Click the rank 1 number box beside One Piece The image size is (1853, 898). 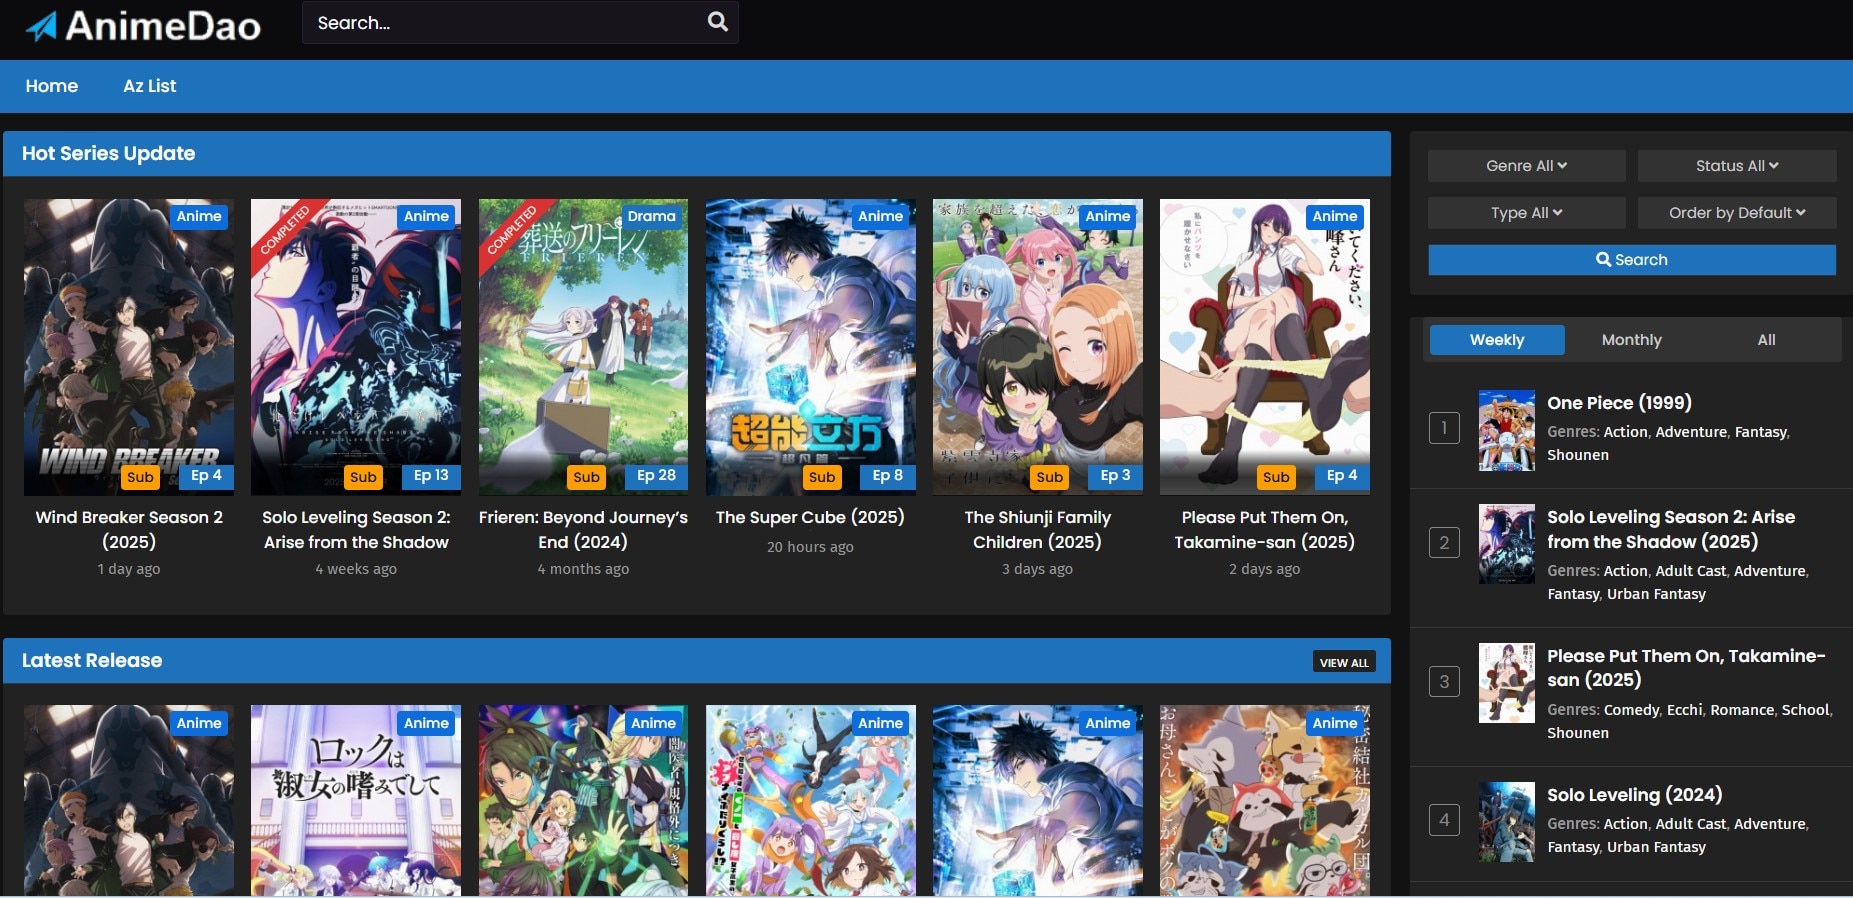1444,429
